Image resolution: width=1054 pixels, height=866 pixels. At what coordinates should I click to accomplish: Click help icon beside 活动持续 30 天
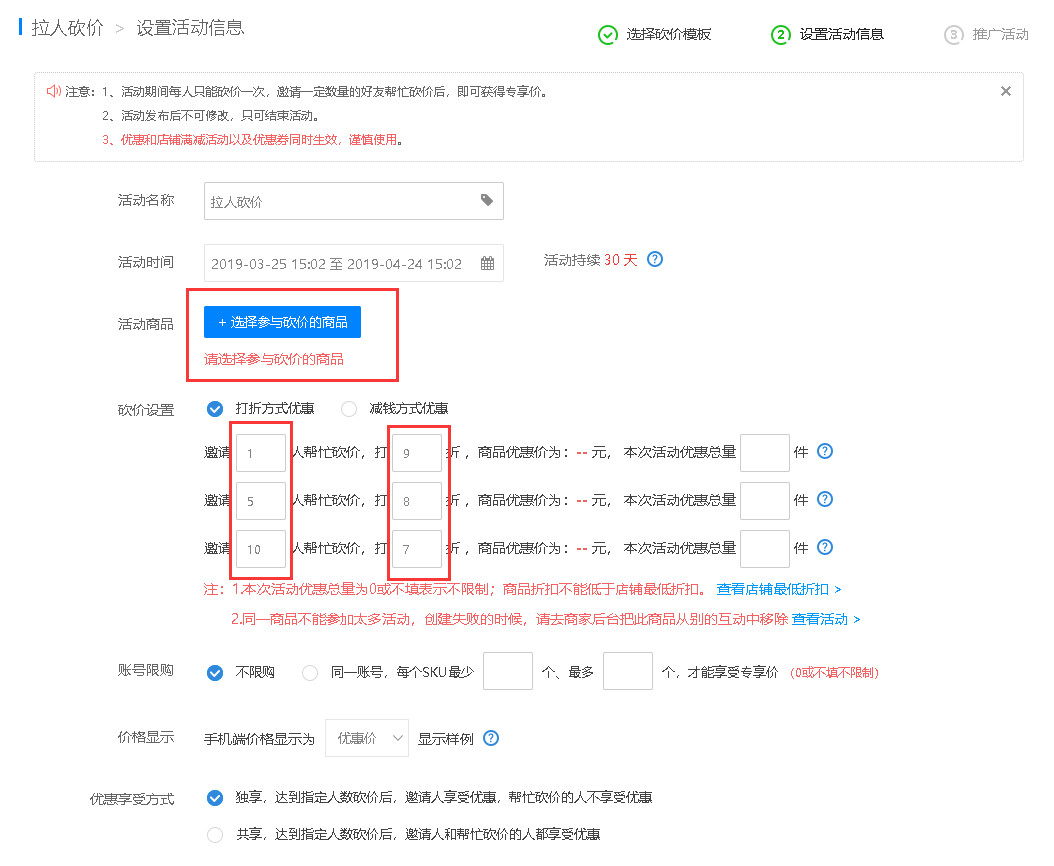(655, 260)
